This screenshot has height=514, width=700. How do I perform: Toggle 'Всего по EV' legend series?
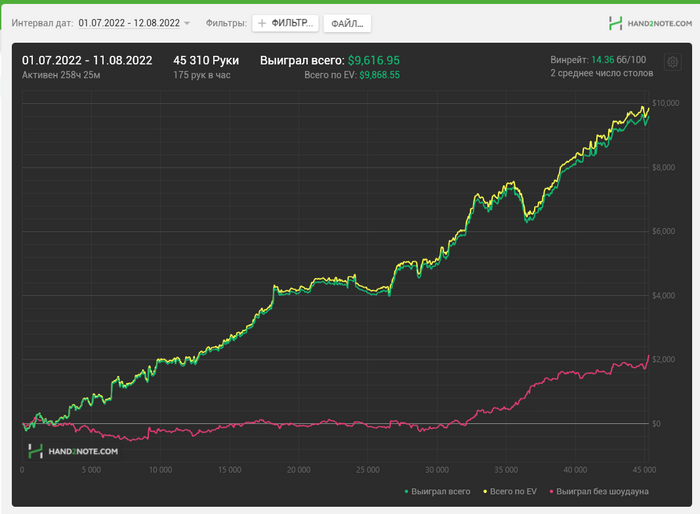510,491
